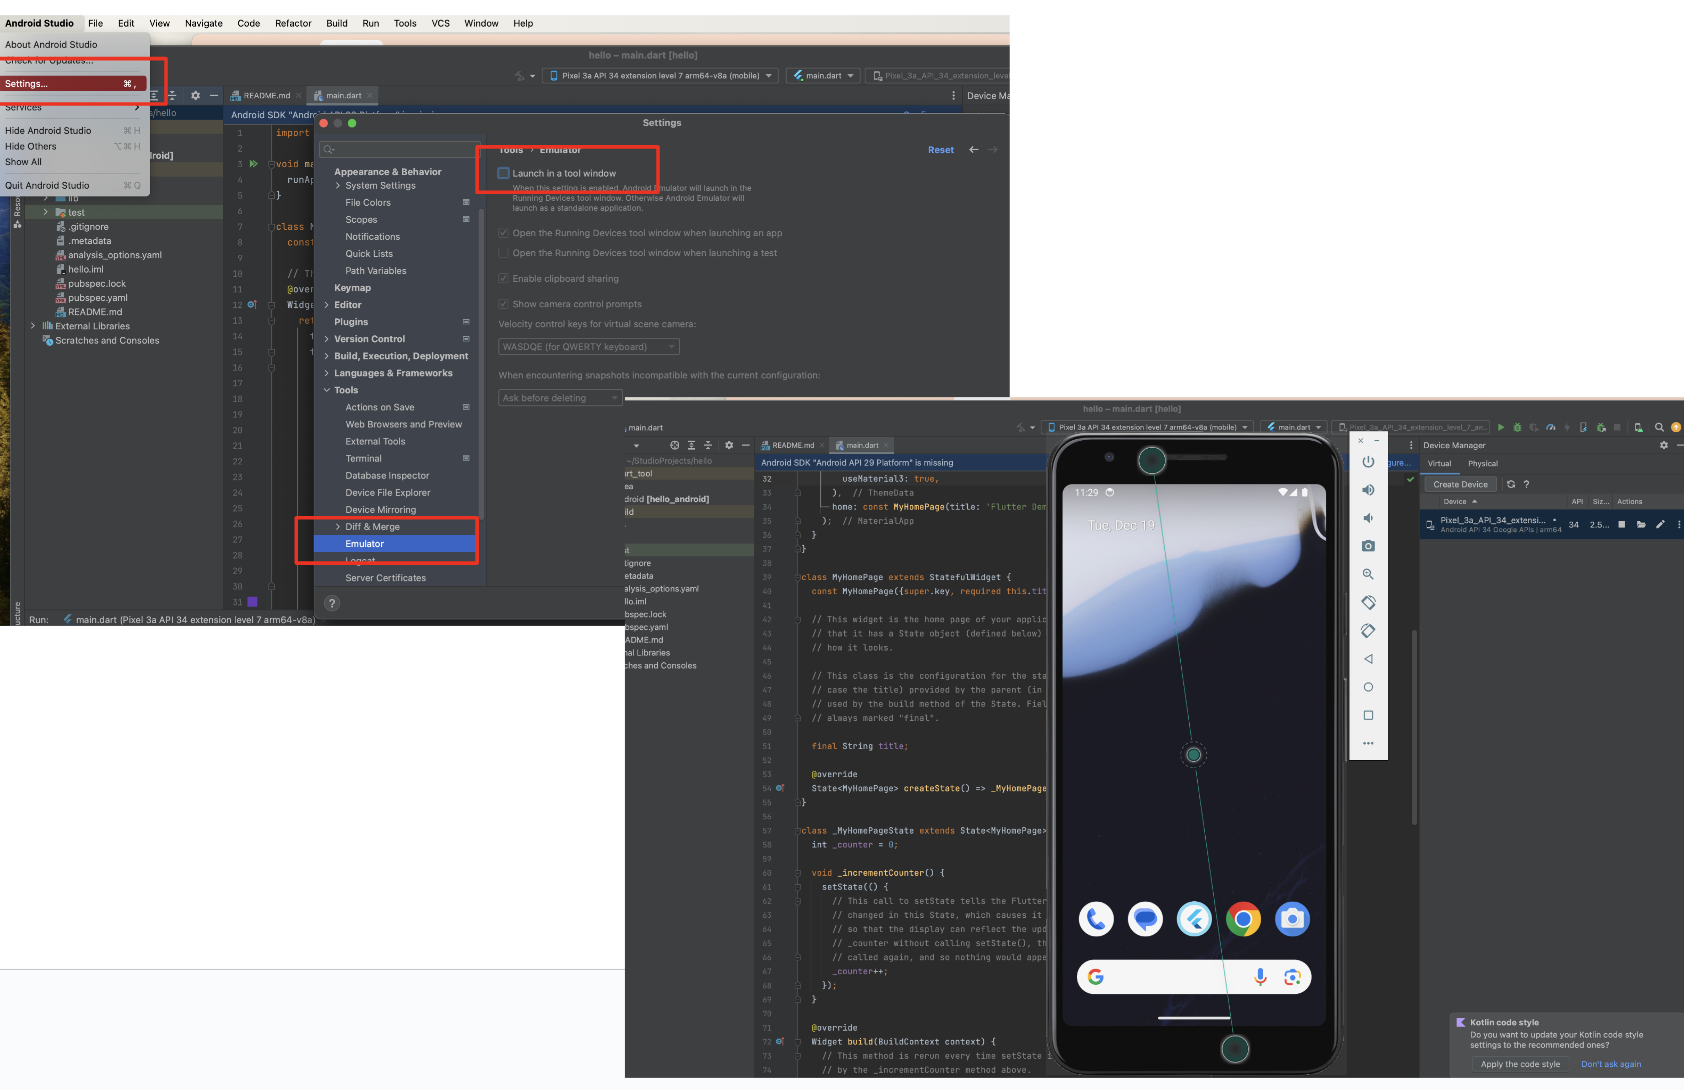Collapse the Tools section in Settings
Image resolution: width=1684 pixels, height=1090 pixels.
[x=326, y=390]
